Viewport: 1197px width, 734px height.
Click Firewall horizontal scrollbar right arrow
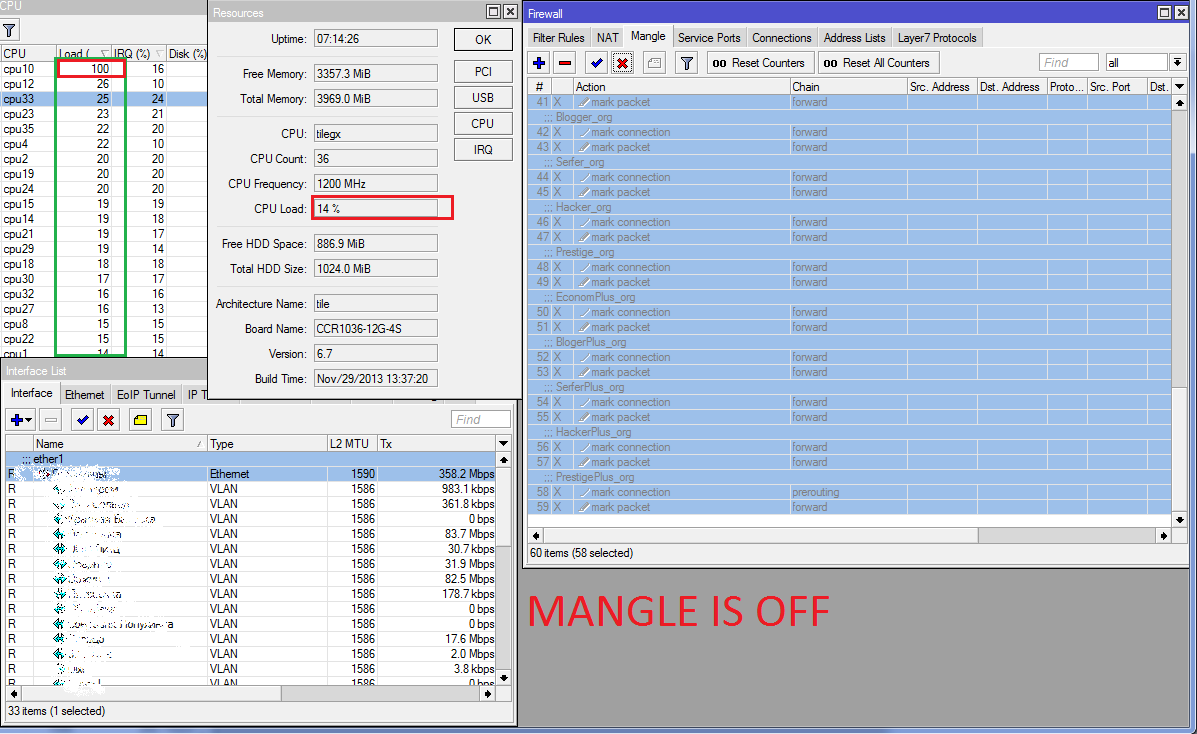pos(1163,535)
